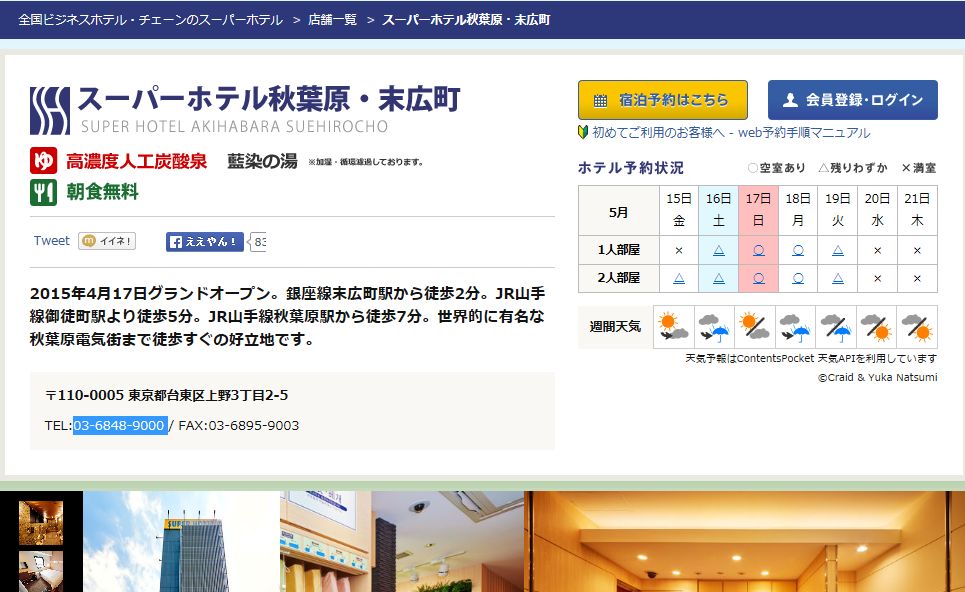Click the Tweet link
The width and height of the screenshot is (965, 592).
pyautogui.click(x=52, y=241)
